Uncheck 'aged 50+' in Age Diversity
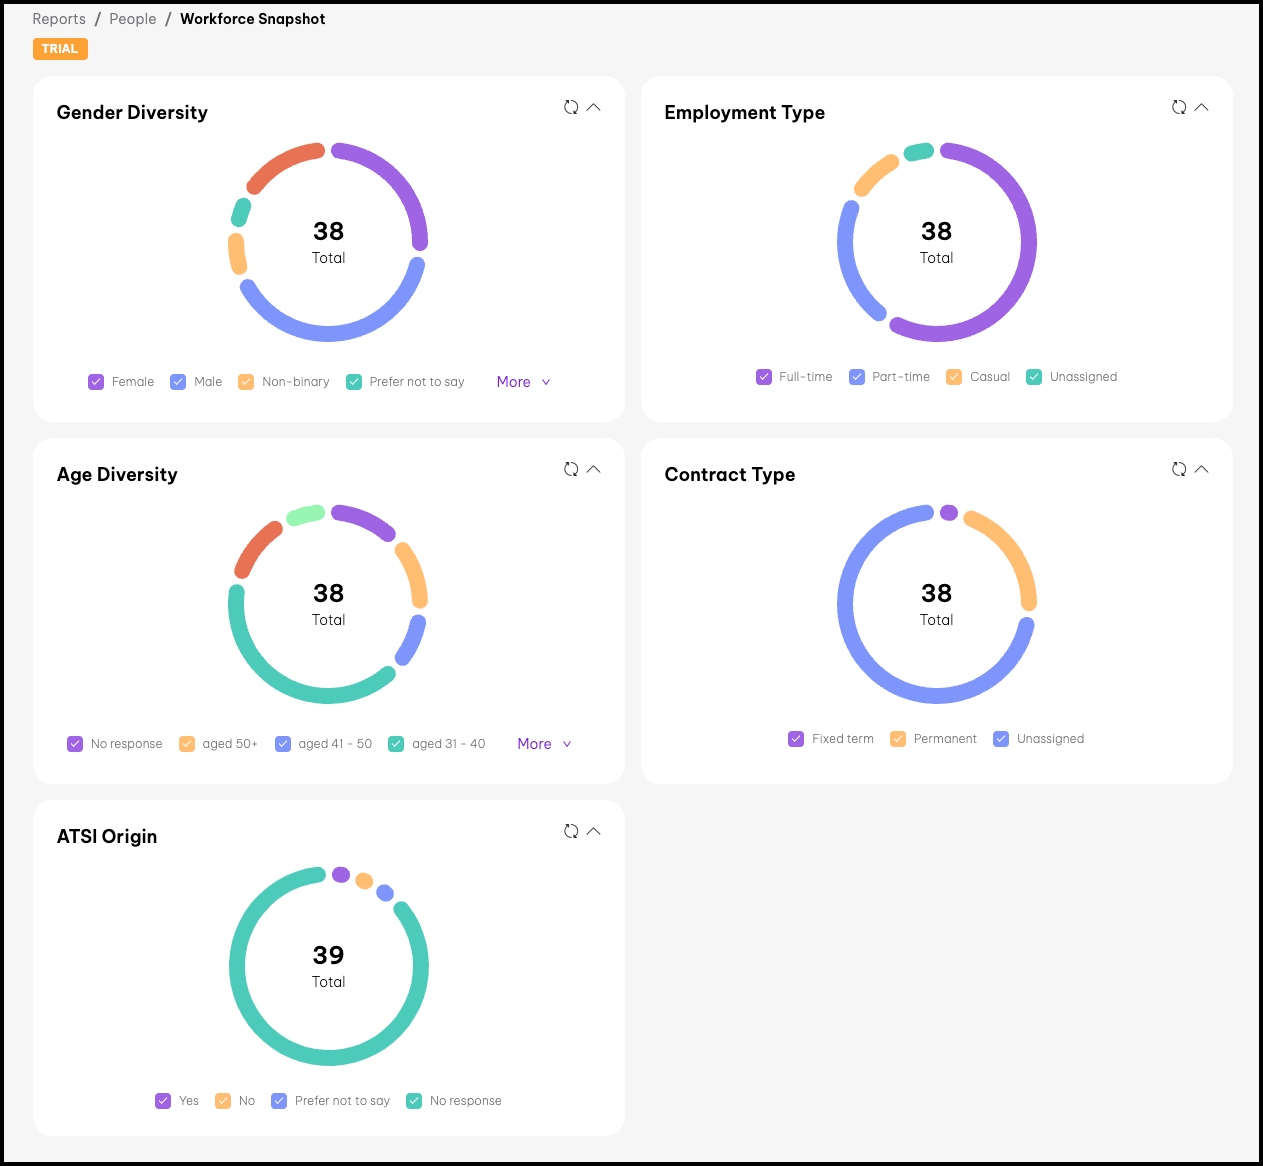1263x1166 pixels. pyautogui.click(x=187, y=744)
